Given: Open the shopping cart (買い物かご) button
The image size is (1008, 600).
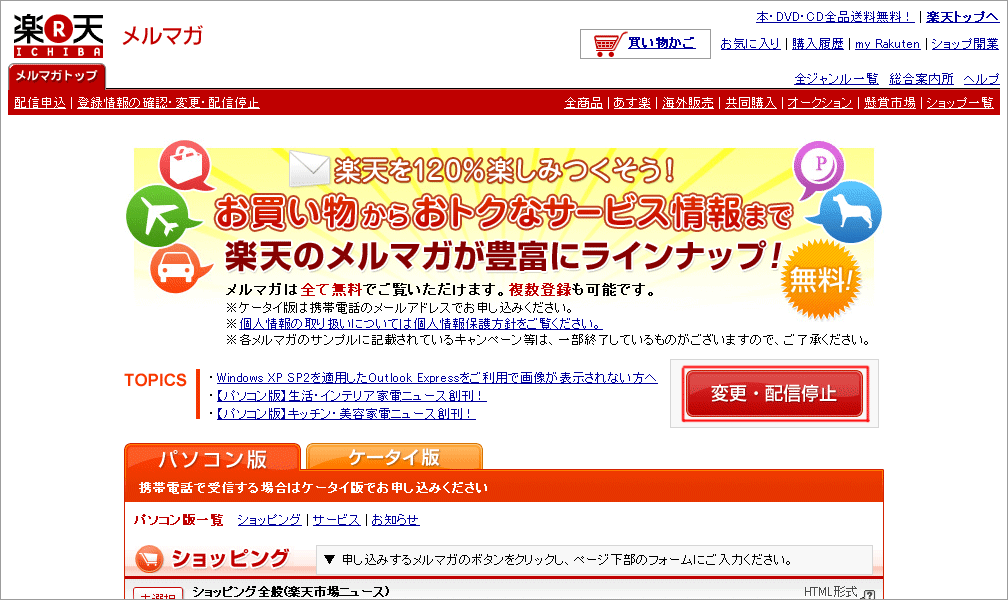Looking at the screenshot, I should pyautogui.click(x=645, y=44).
